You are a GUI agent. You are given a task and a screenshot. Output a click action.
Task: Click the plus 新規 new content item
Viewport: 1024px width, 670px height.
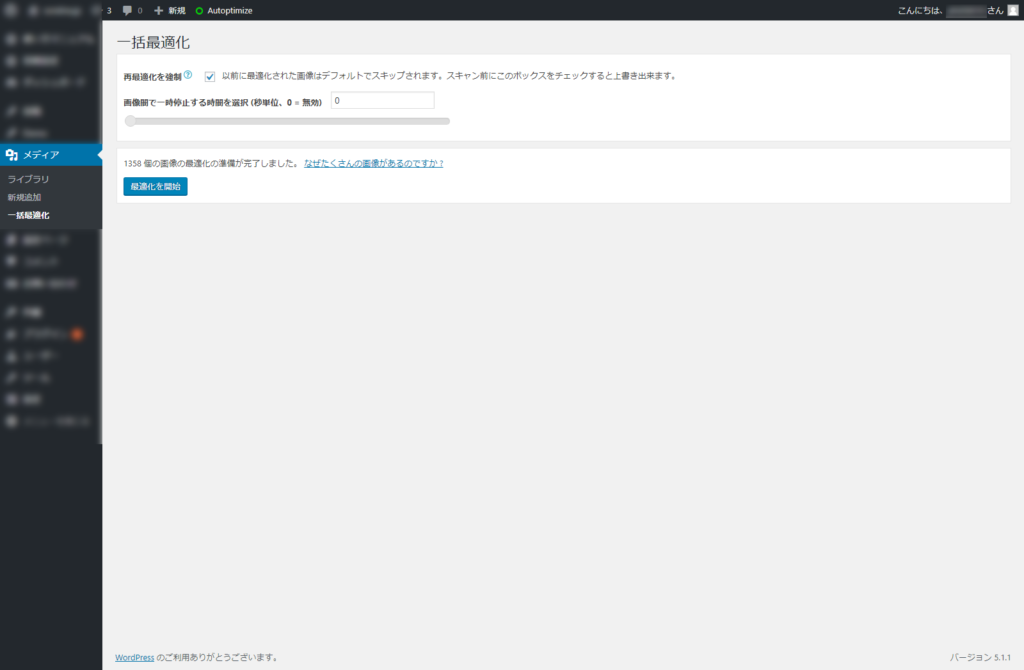(x=170, y=10)
